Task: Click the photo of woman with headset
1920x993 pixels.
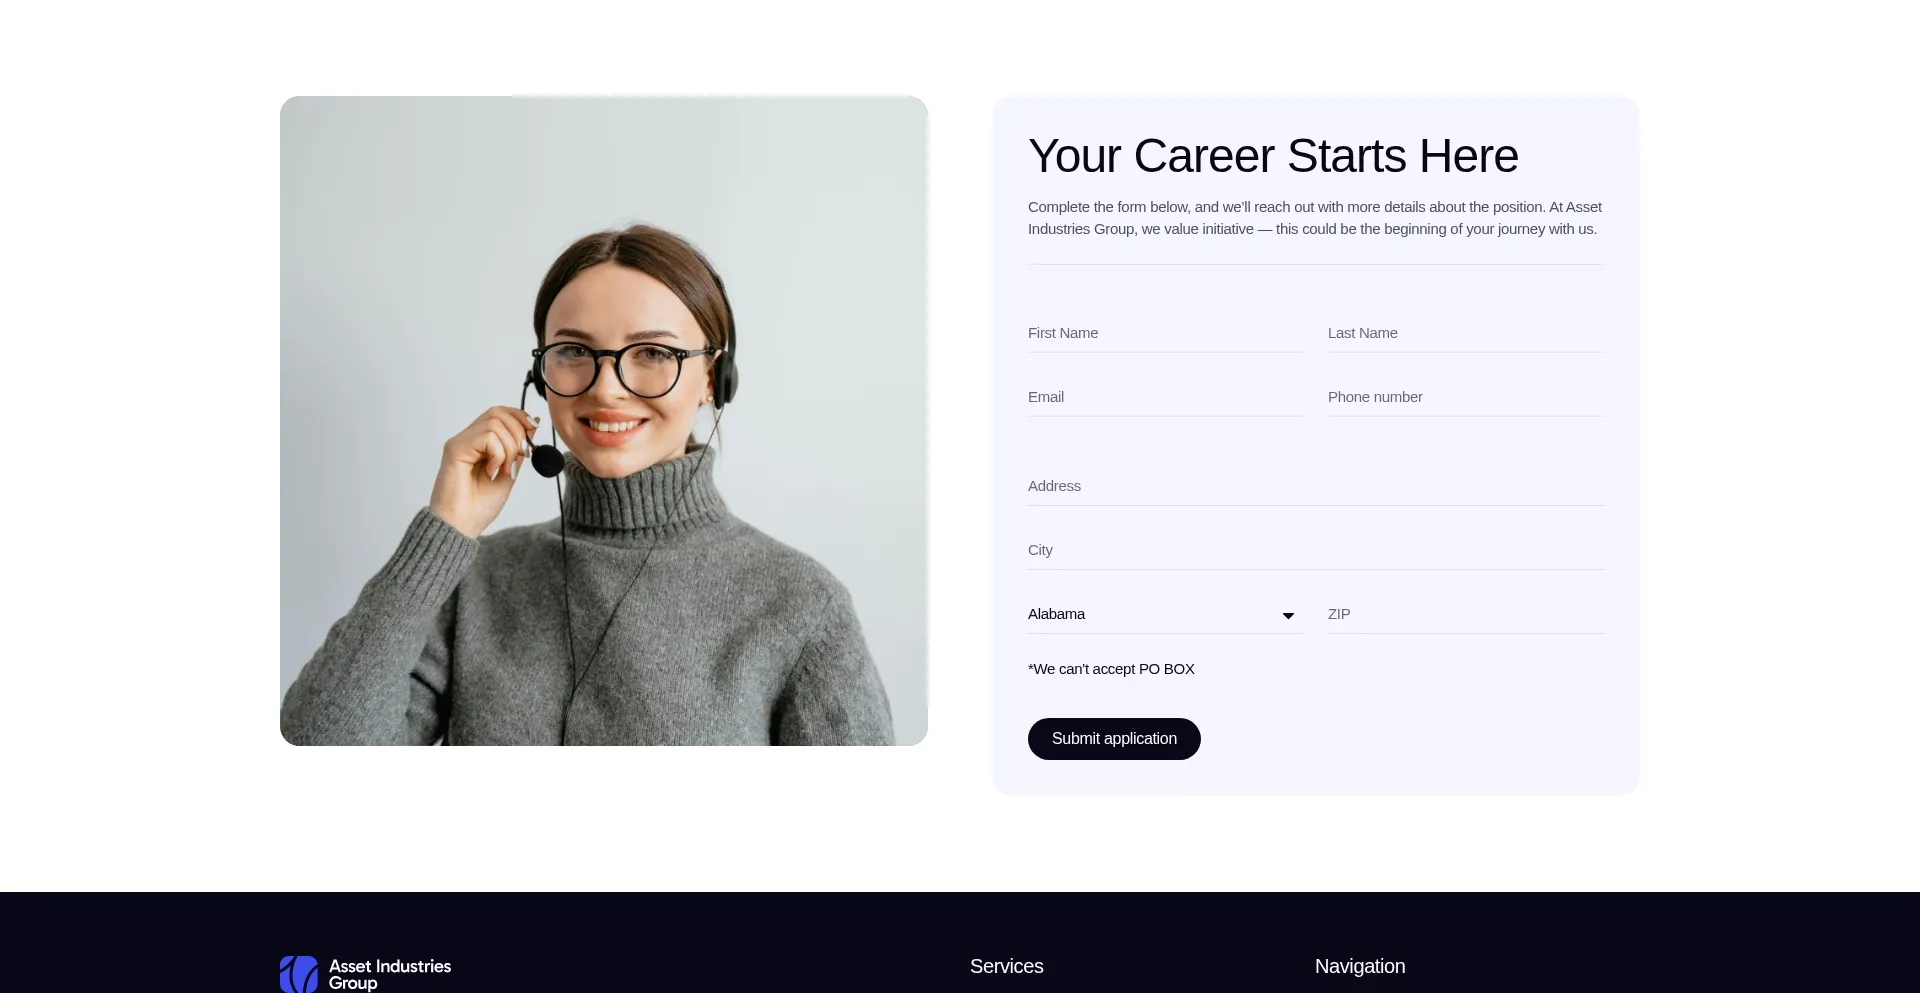Action: click(604, 421)
